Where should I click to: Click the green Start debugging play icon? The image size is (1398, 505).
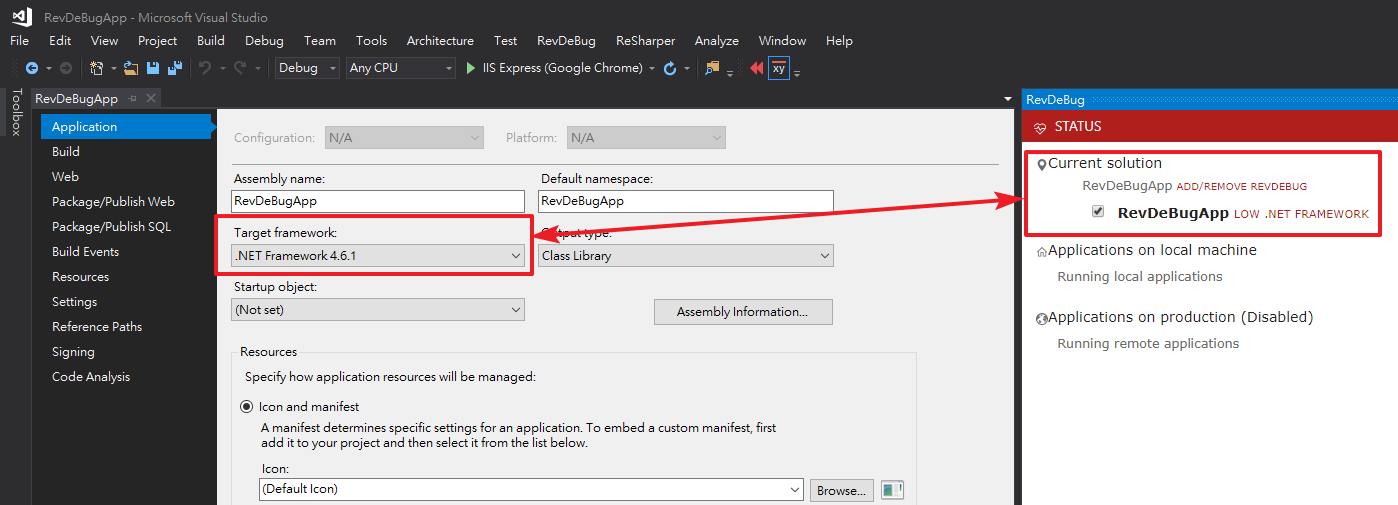(472, 68)
